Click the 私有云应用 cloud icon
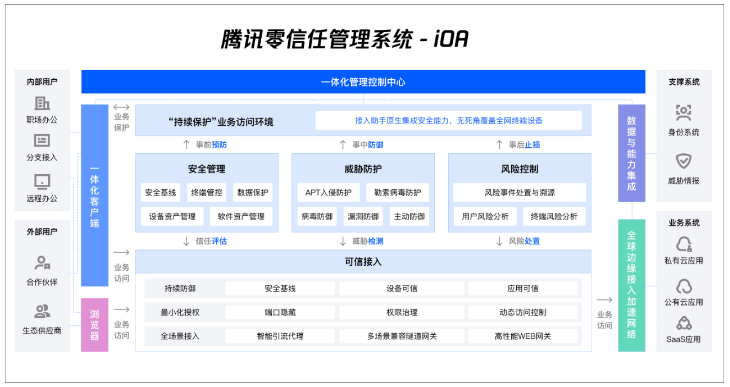 tap(683, 244)
